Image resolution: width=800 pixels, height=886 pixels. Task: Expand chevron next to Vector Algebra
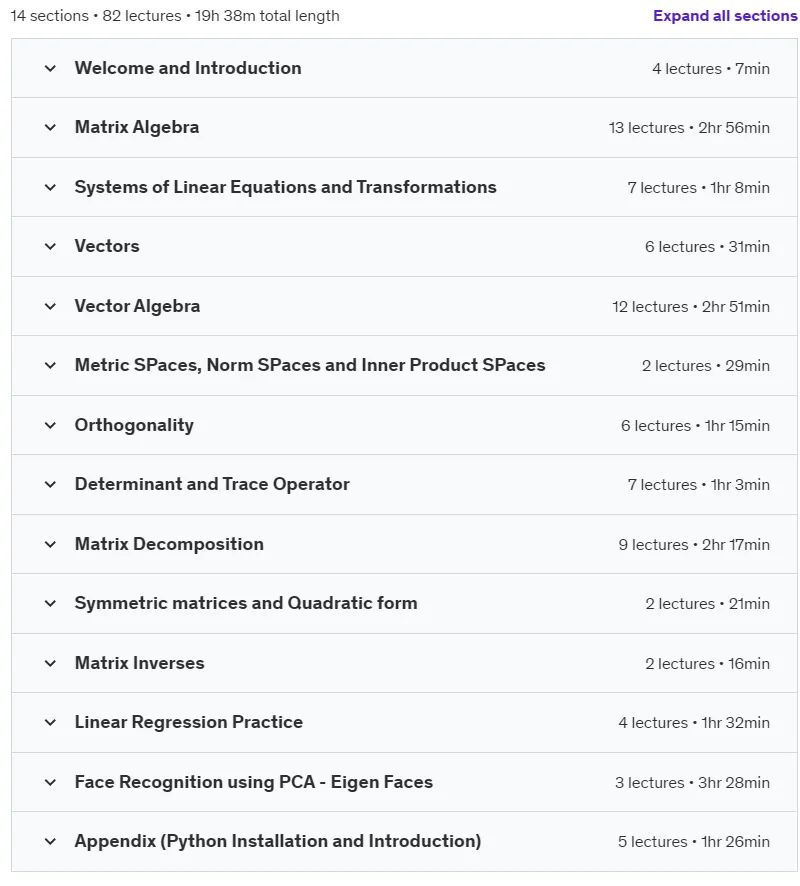[x=50, y=306]
